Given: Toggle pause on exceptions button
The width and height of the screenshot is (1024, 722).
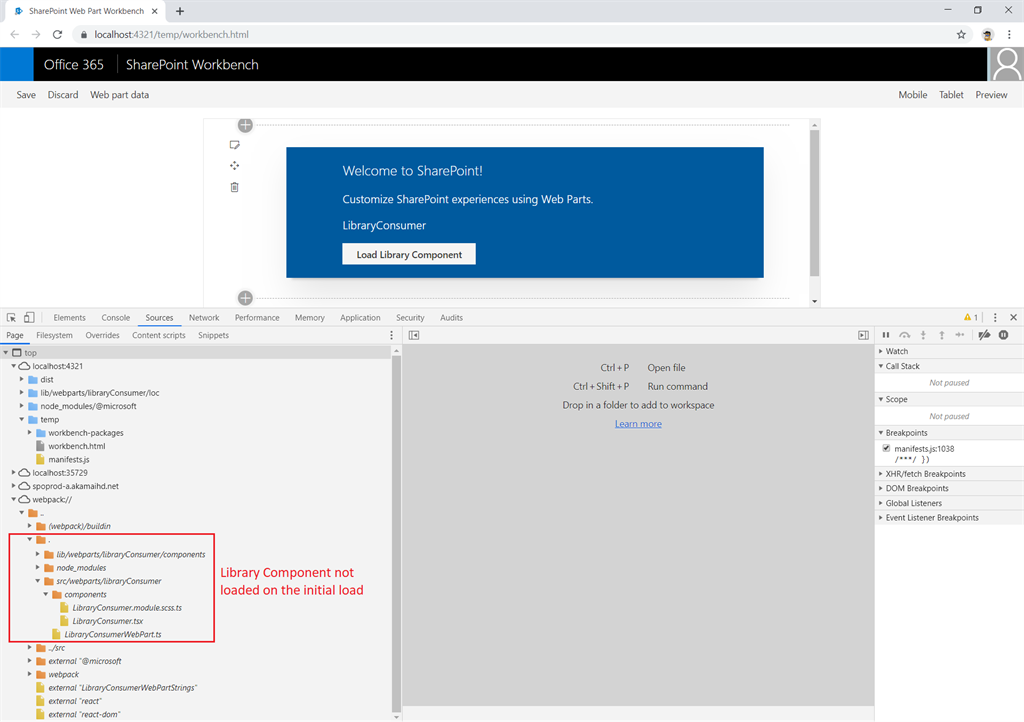Looking at the screenshot, I should click(x=1003, y=335).
